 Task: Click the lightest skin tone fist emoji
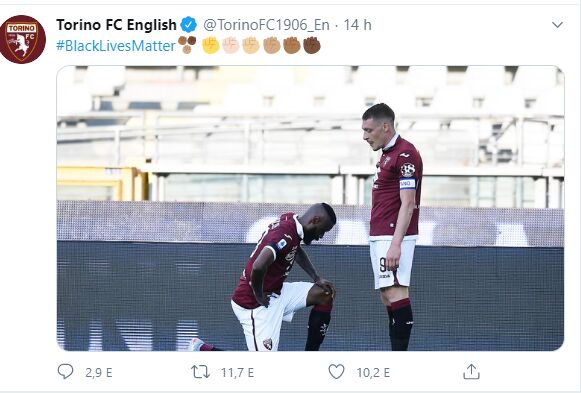pos(231,45)
